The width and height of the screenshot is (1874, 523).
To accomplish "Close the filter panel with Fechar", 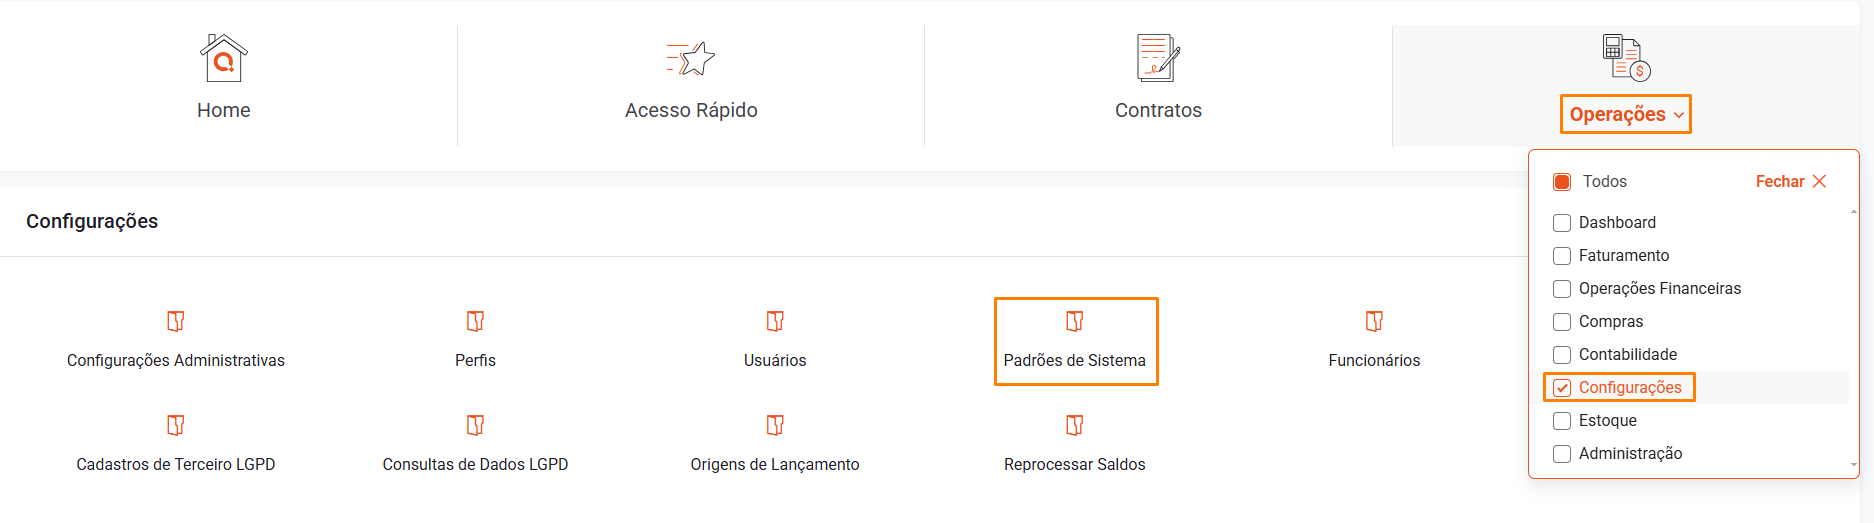I will [1791, 181].
